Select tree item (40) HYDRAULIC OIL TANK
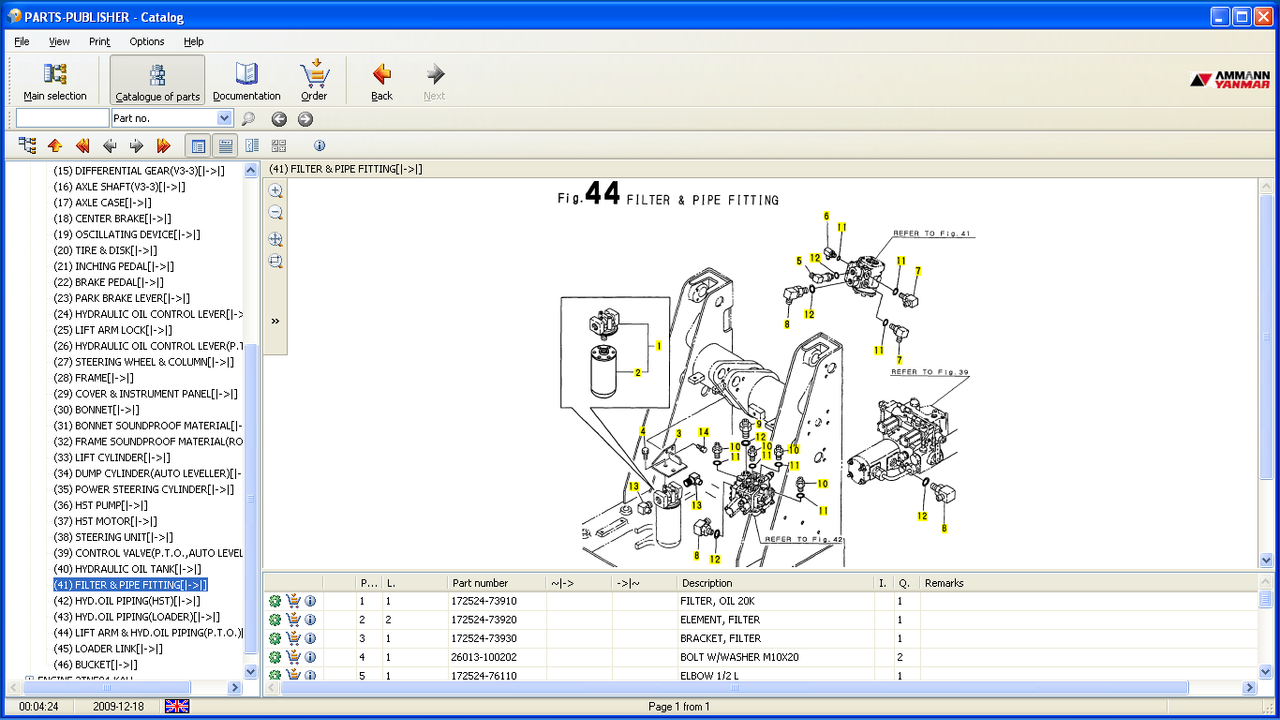Viewport: 1280px width, 720px height. click(x=127, y=569)
